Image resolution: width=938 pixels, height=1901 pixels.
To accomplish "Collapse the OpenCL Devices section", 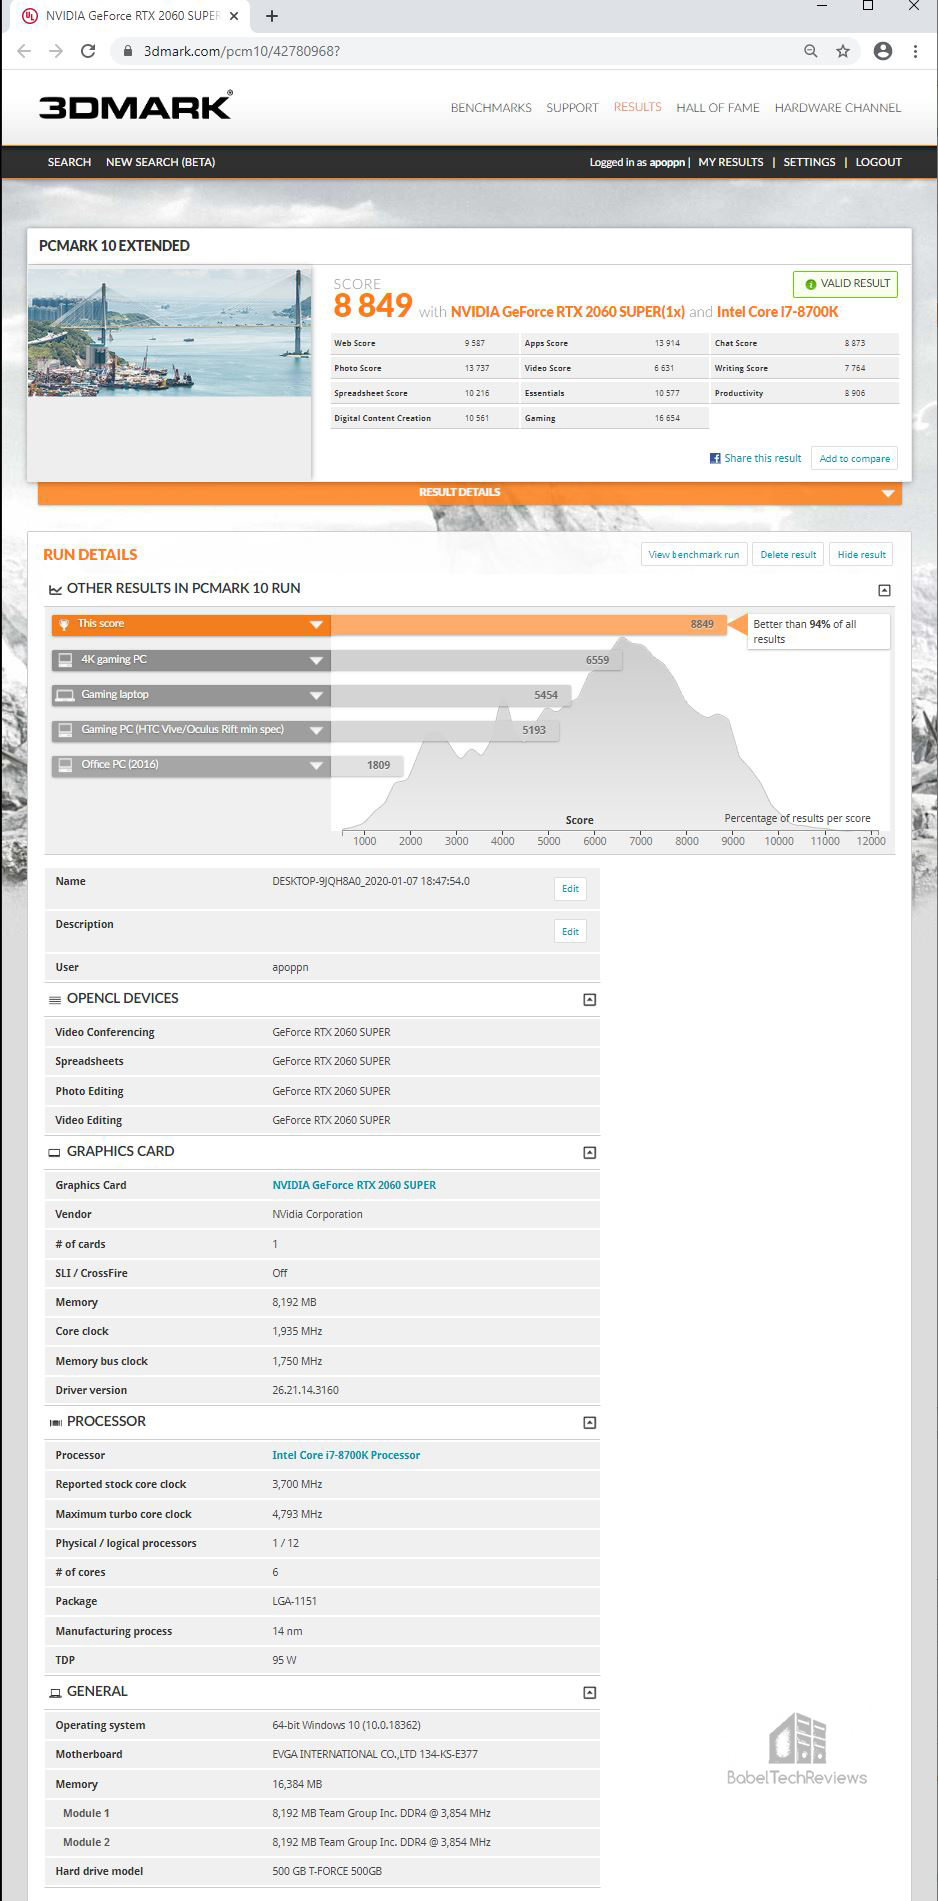I will click(x=590, y=999).
